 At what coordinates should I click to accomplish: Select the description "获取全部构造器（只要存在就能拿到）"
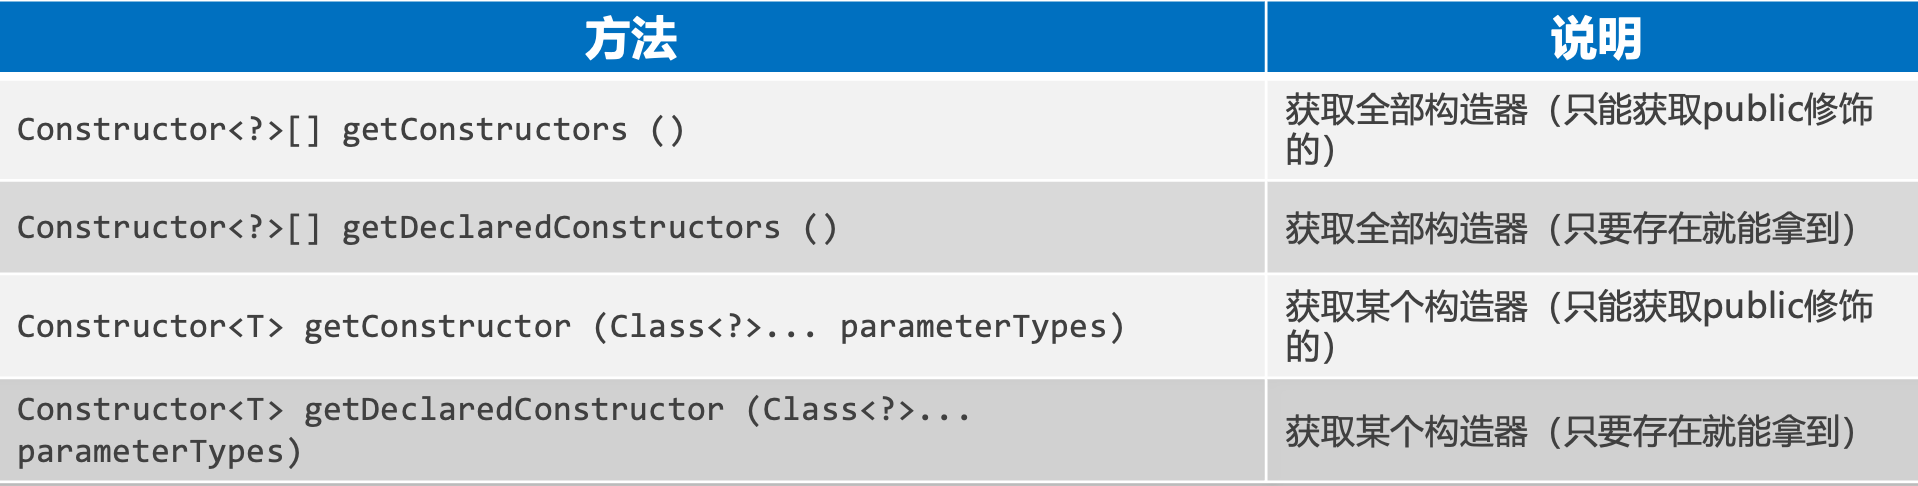pyautogui.click(x=1570, y=229)
